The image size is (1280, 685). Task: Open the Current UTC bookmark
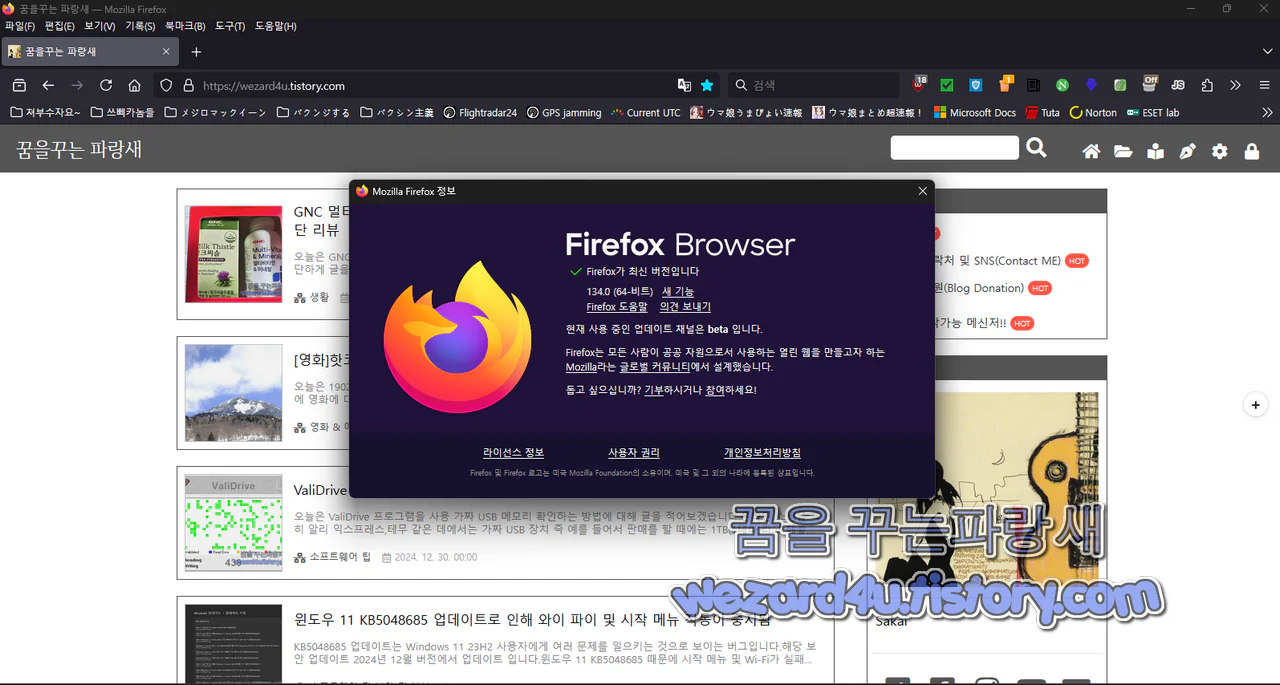pos(646,113)
